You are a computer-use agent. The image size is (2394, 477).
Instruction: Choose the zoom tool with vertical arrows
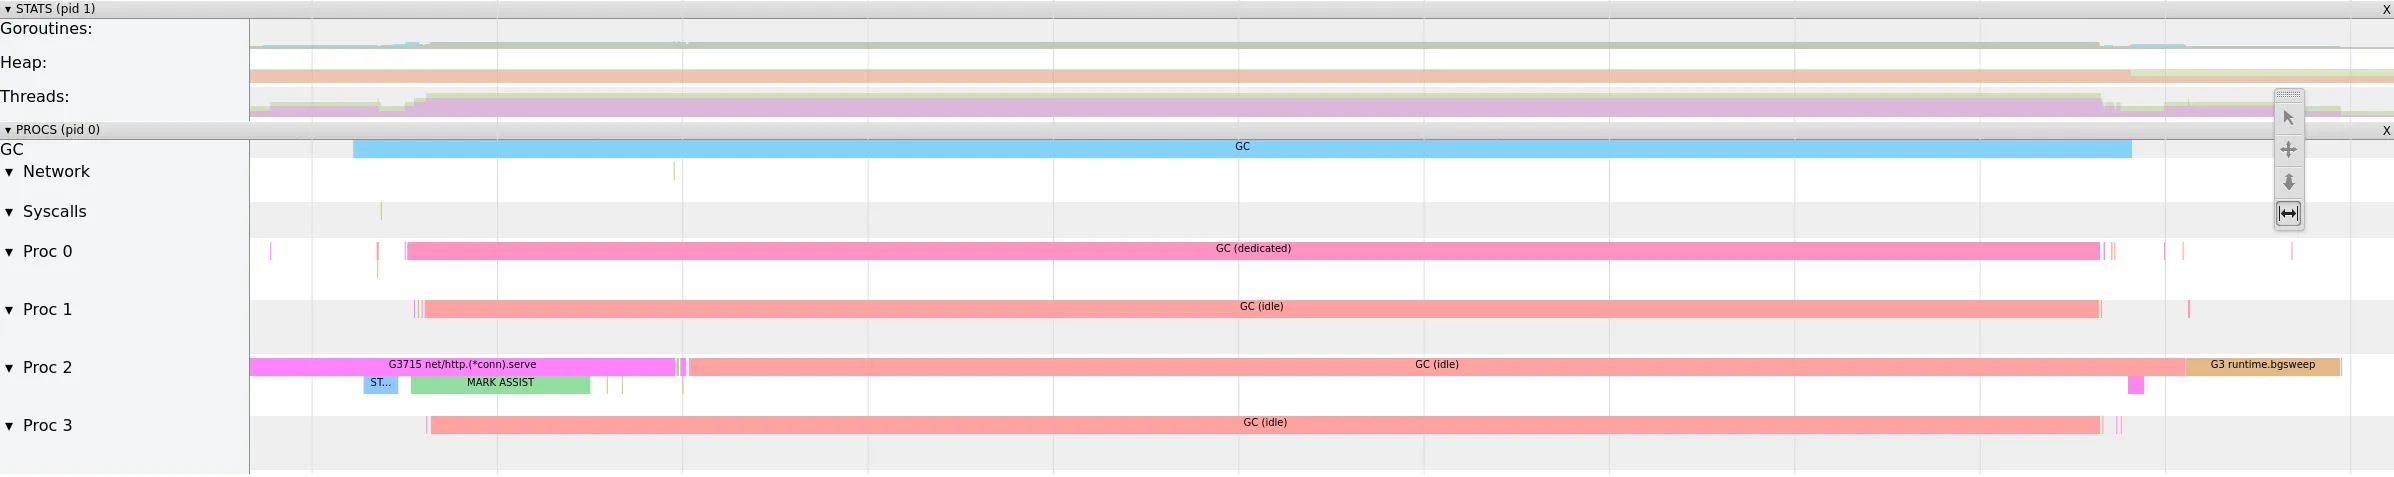[2288, 182]
